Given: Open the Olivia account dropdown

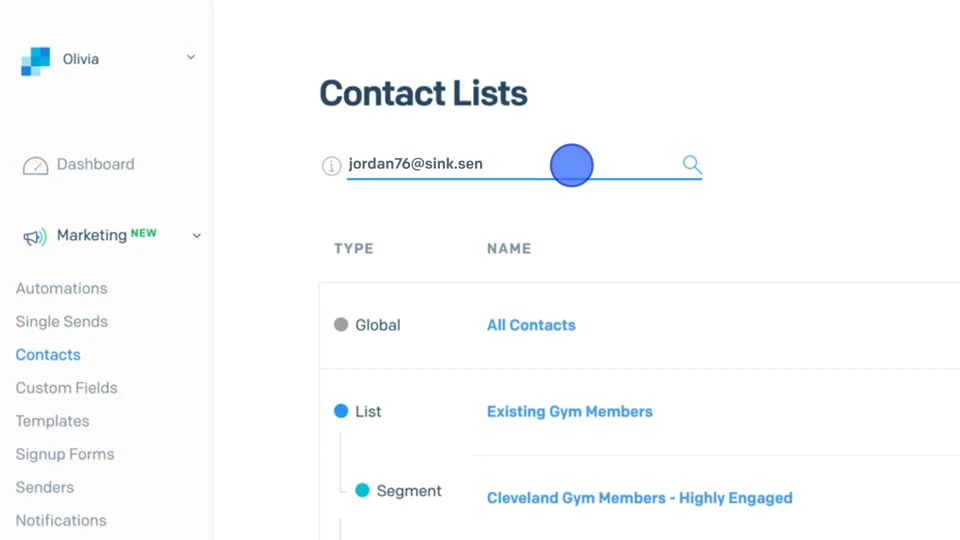Looking at the screenshot, I should point(191,58).
